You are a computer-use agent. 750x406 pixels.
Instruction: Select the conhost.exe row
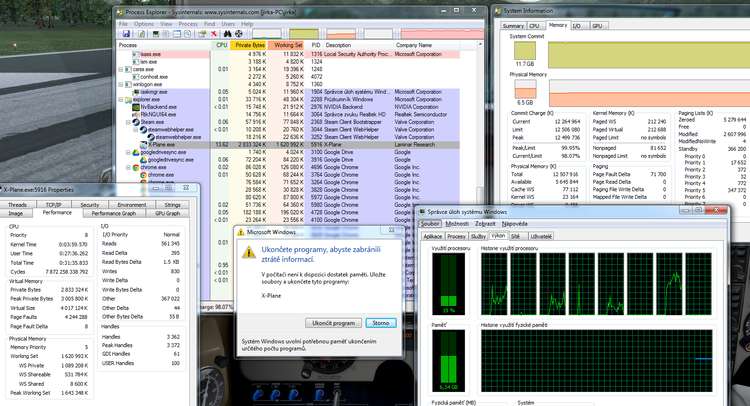[x=289, y=77]
